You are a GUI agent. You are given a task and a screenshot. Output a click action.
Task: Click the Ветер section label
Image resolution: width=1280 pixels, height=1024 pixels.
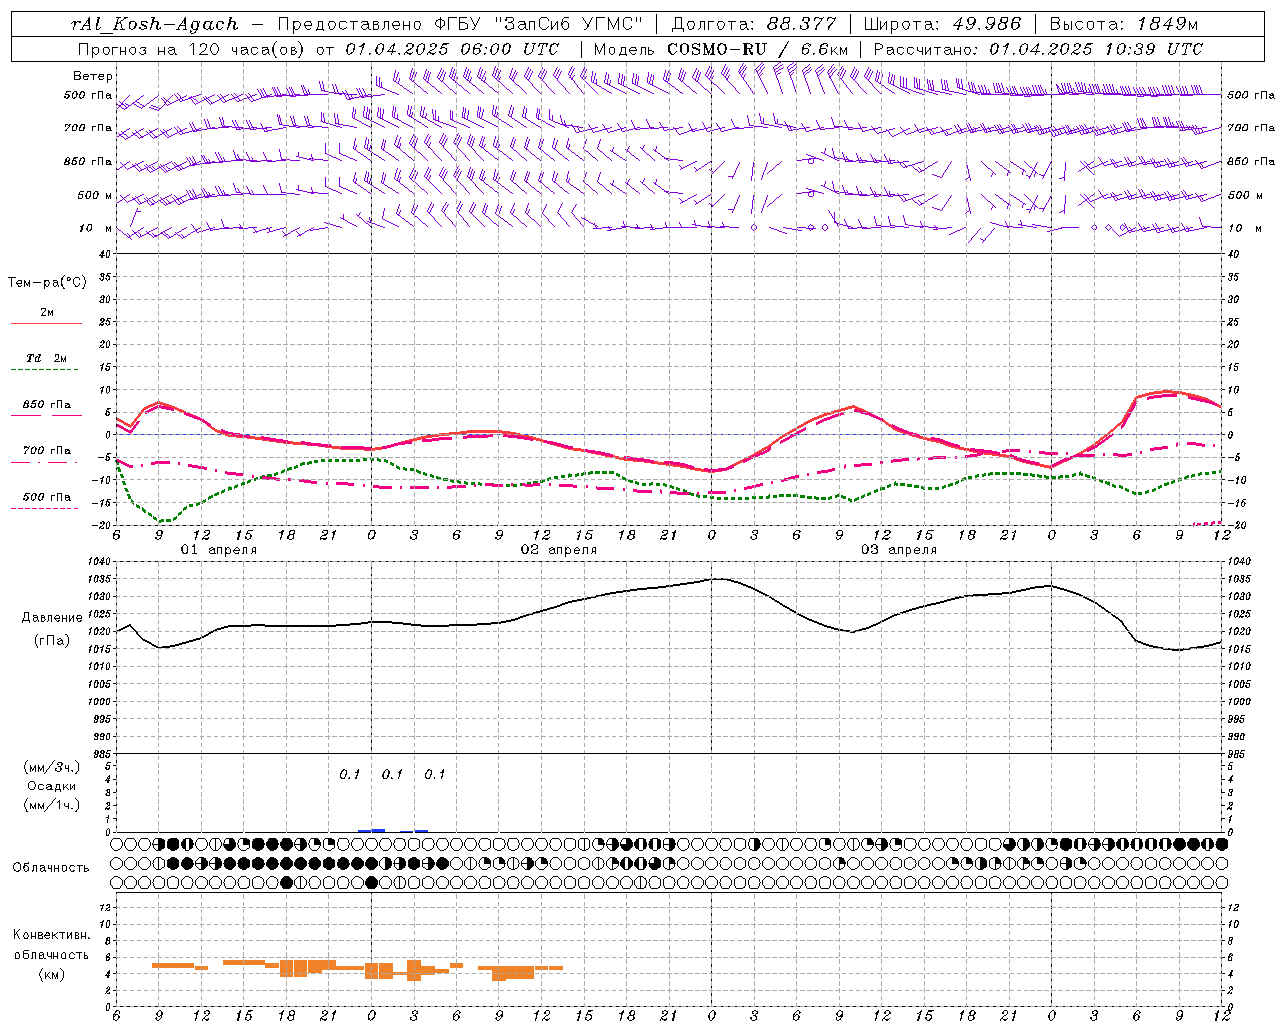[93, 76]
